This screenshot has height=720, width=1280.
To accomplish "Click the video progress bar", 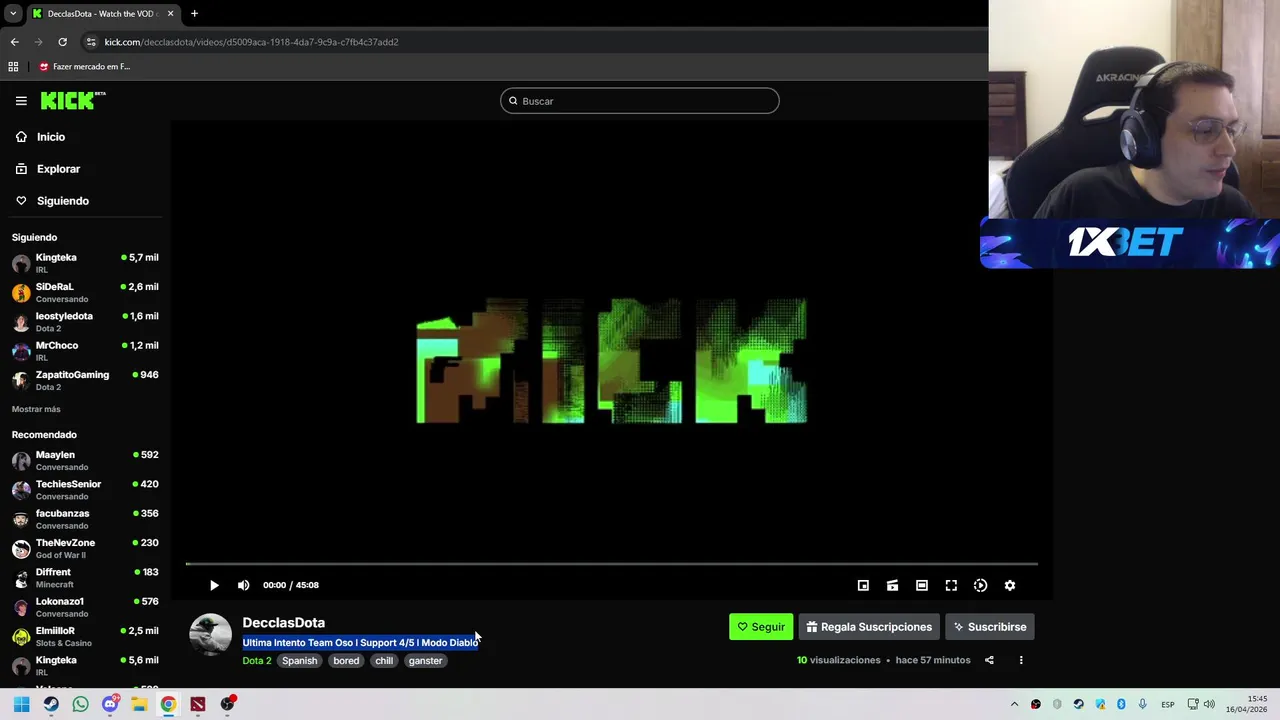I will 611,564.
